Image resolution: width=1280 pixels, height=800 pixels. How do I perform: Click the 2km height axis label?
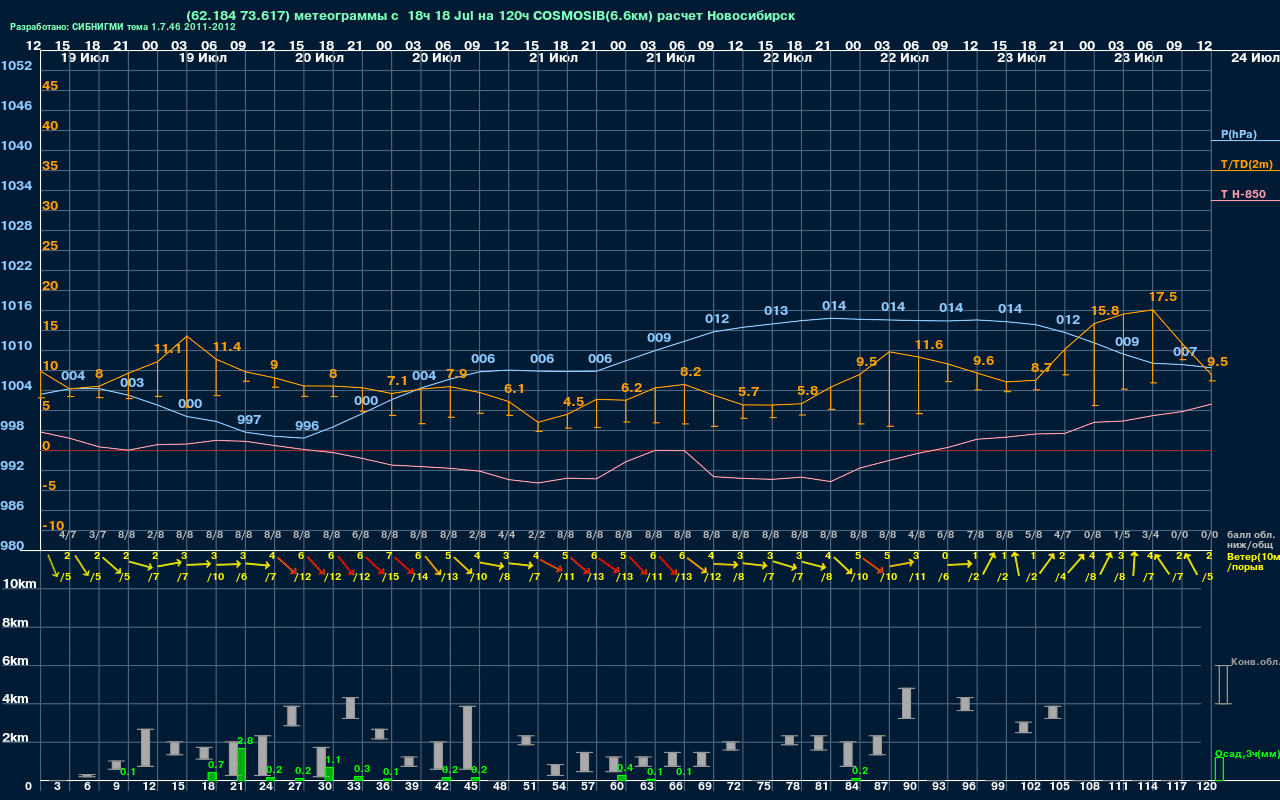click(15, 740)
